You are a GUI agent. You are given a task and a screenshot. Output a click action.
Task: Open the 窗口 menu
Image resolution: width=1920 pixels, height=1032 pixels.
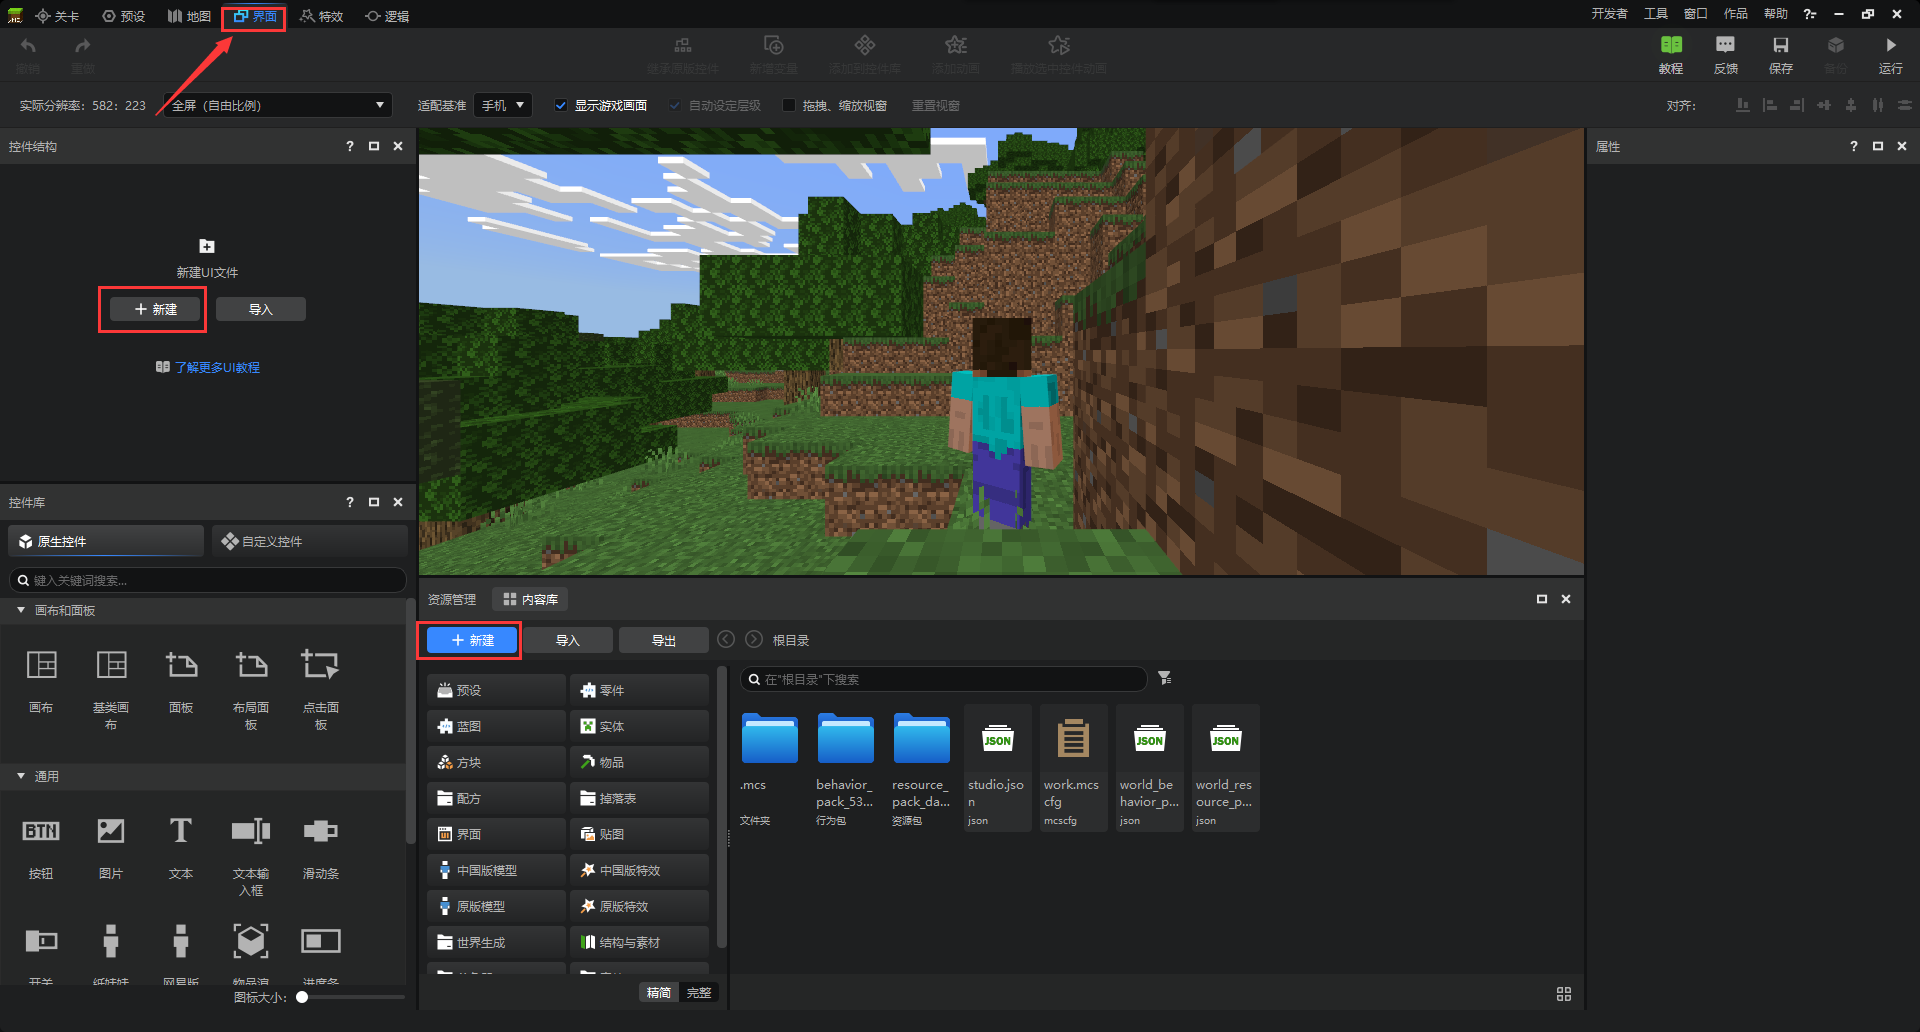point(1696,14)
